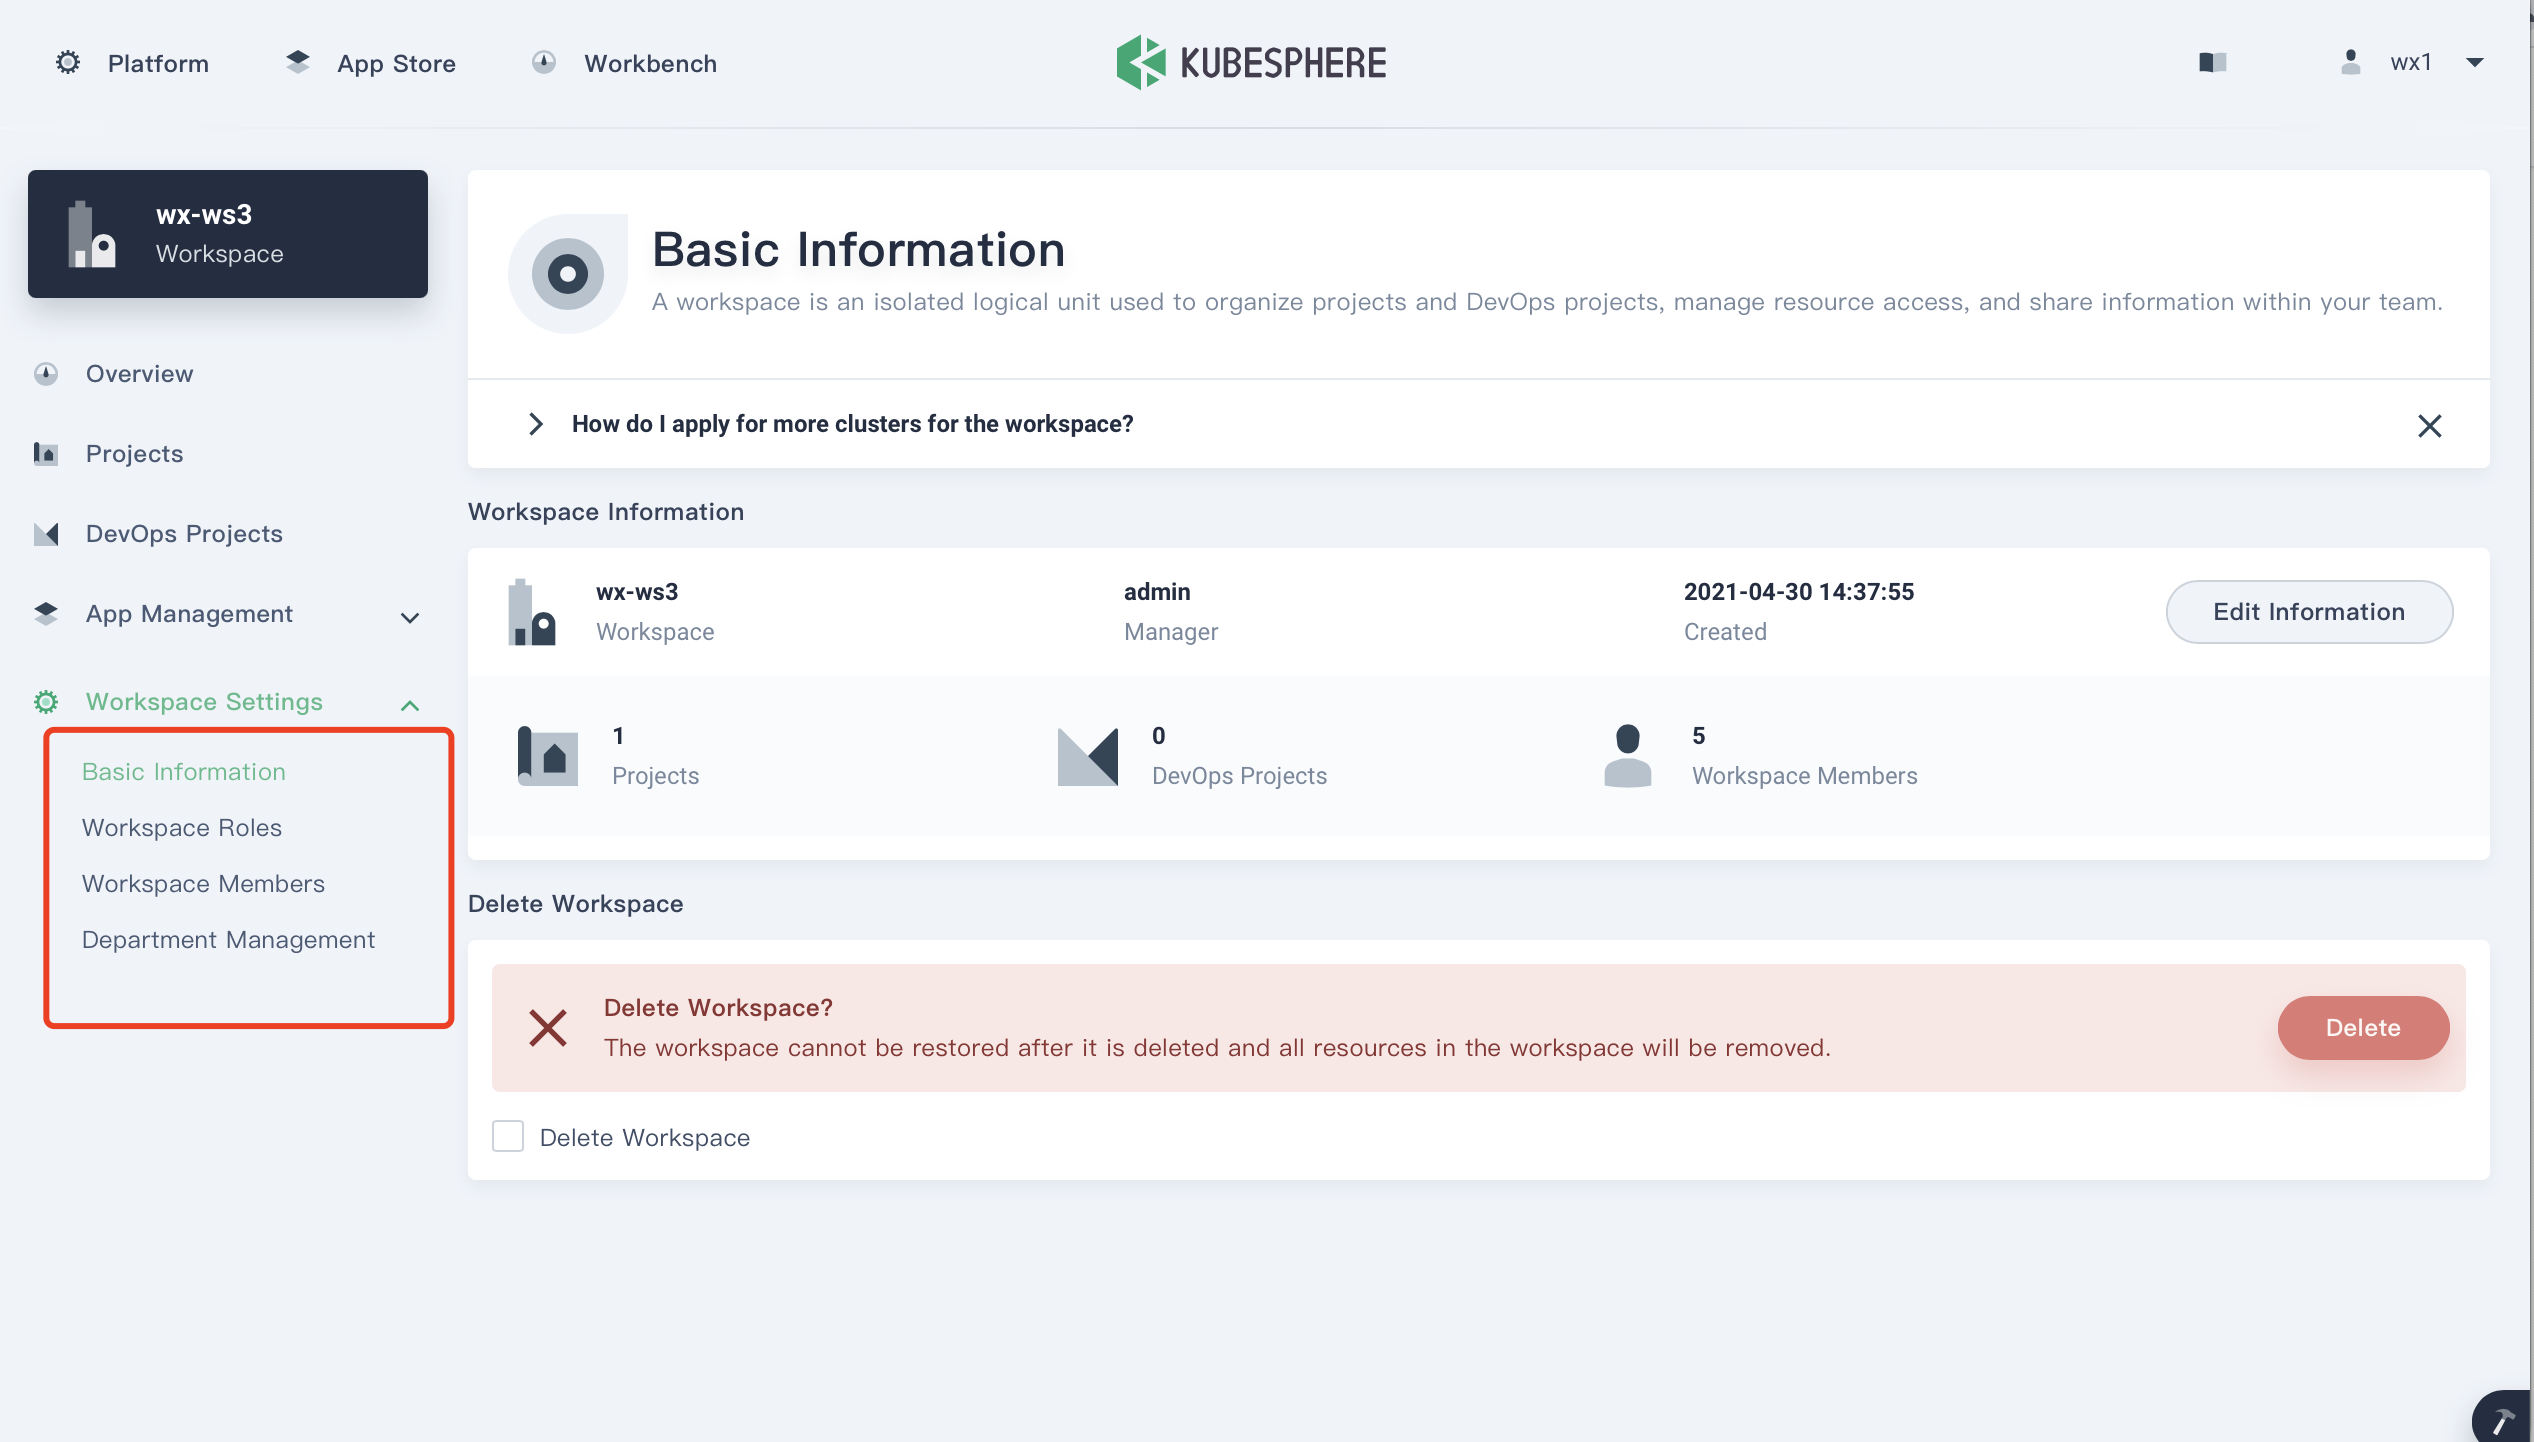Click the DevOps Projects sidebar icon
Image resolution: width=2534 pixels, height=1442 pixels.
click(x=46, y=534)
